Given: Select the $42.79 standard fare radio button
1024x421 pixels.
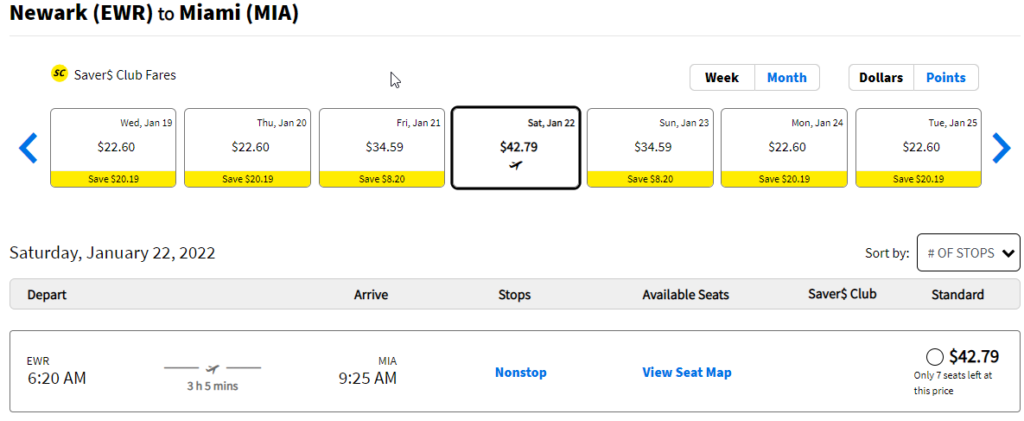Looking at the screenshot, I should pos(935,357).
